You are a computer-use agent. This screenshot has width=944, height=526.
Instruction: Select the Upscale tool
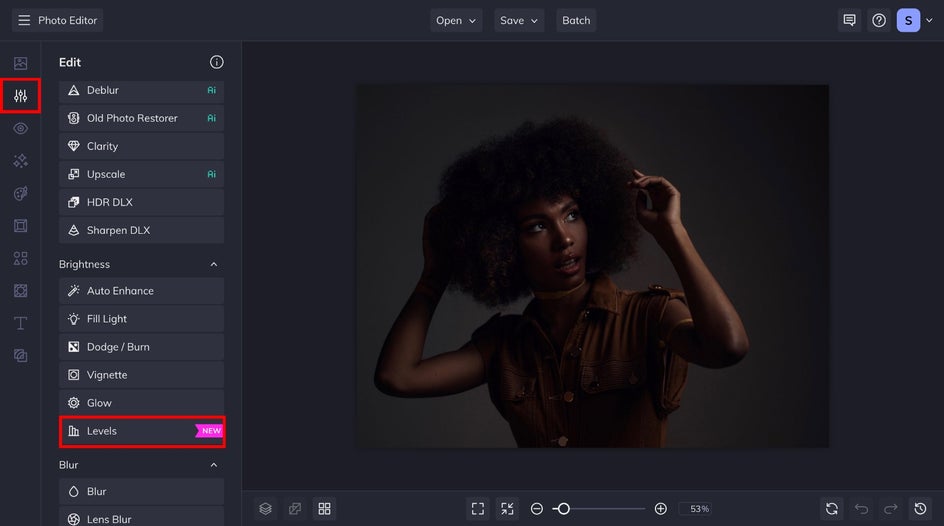click(141, 174)
